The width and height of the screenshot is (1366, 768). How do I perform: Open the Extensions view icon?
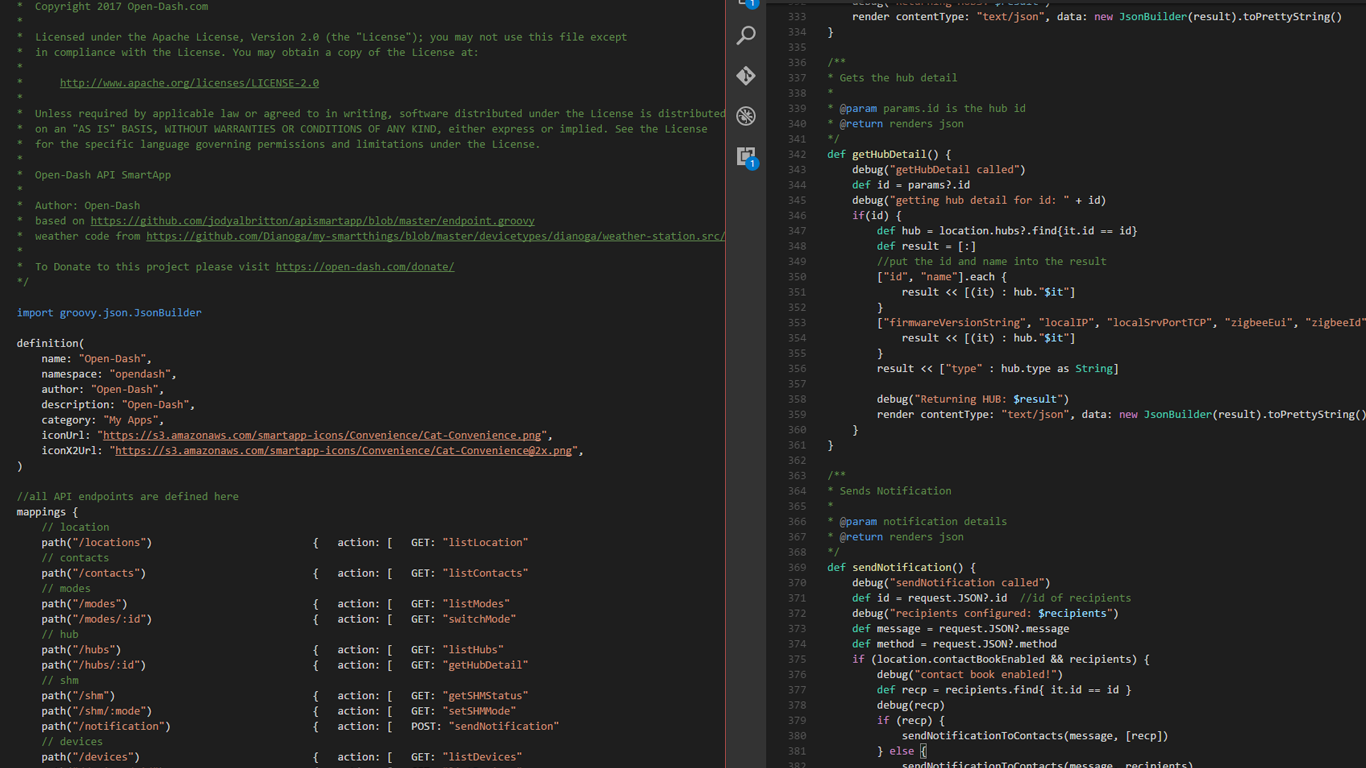click(746, 156)
